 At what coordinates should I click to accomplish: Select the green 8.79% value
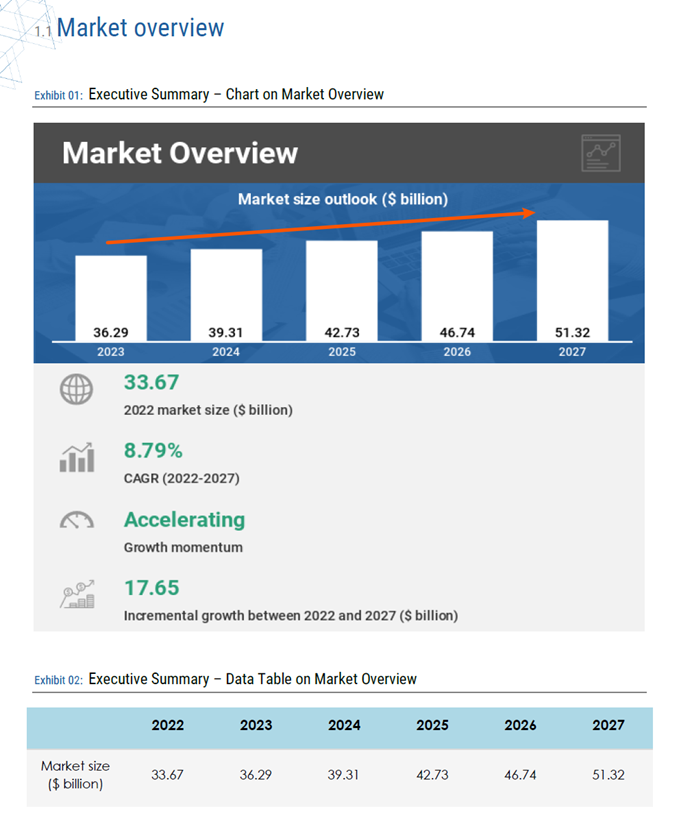153,450
